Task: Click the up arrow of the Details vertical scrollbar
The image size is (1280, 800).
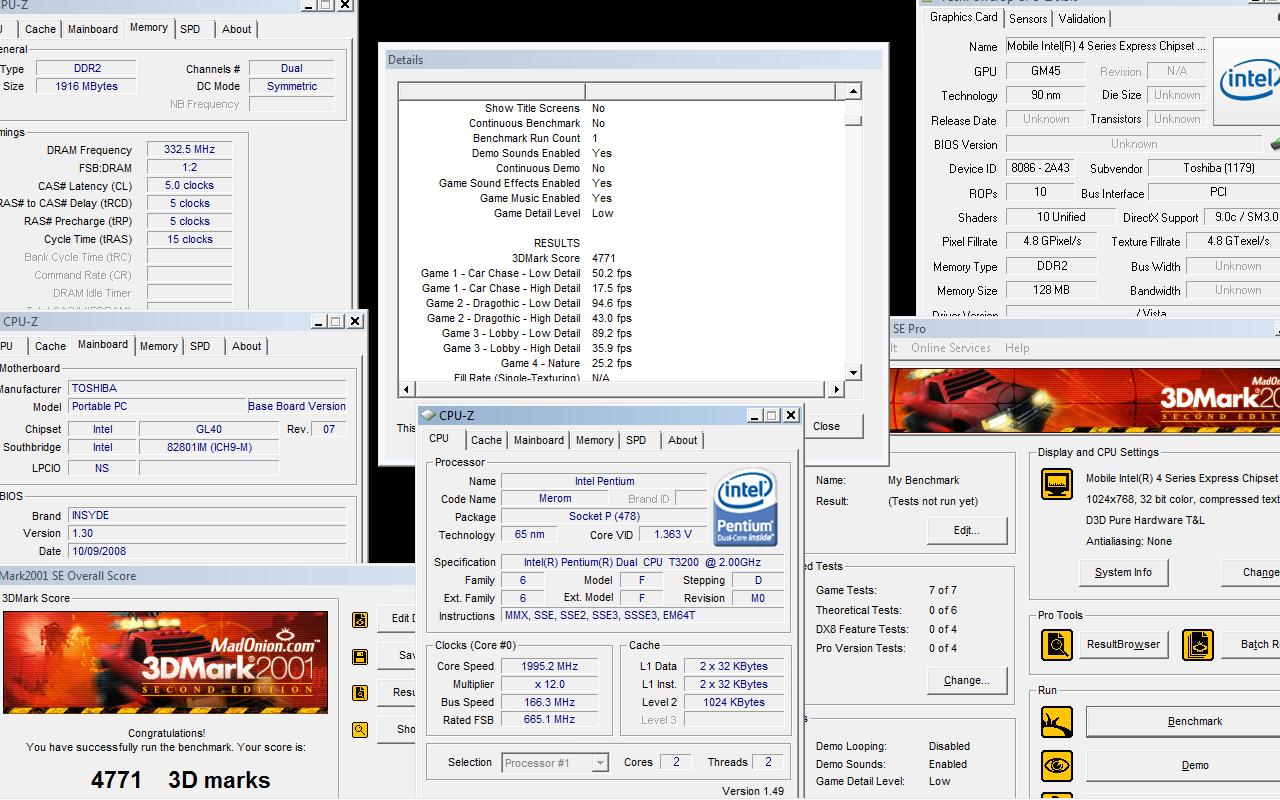Action: (x=852, y=92)
